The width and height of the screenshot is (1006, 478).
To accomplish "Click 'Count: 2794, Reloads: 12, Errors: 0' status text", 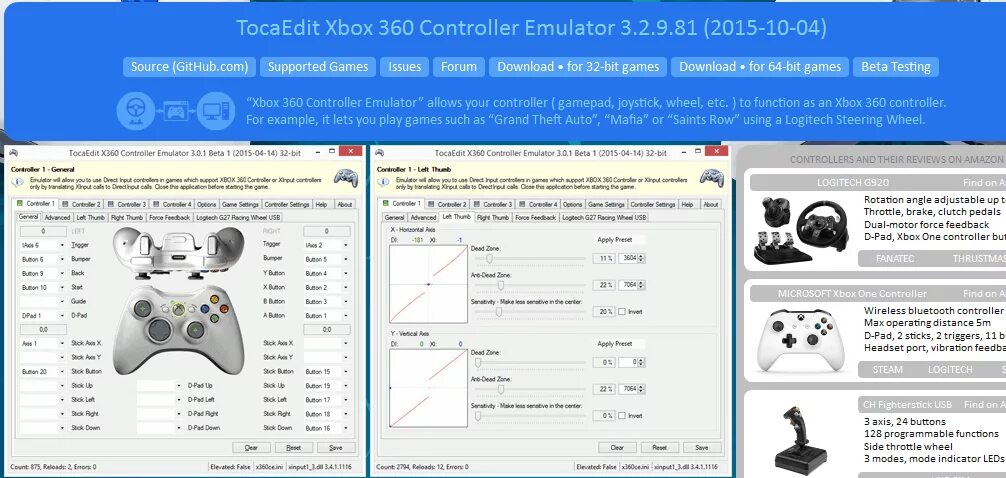I will coord(422,467).
